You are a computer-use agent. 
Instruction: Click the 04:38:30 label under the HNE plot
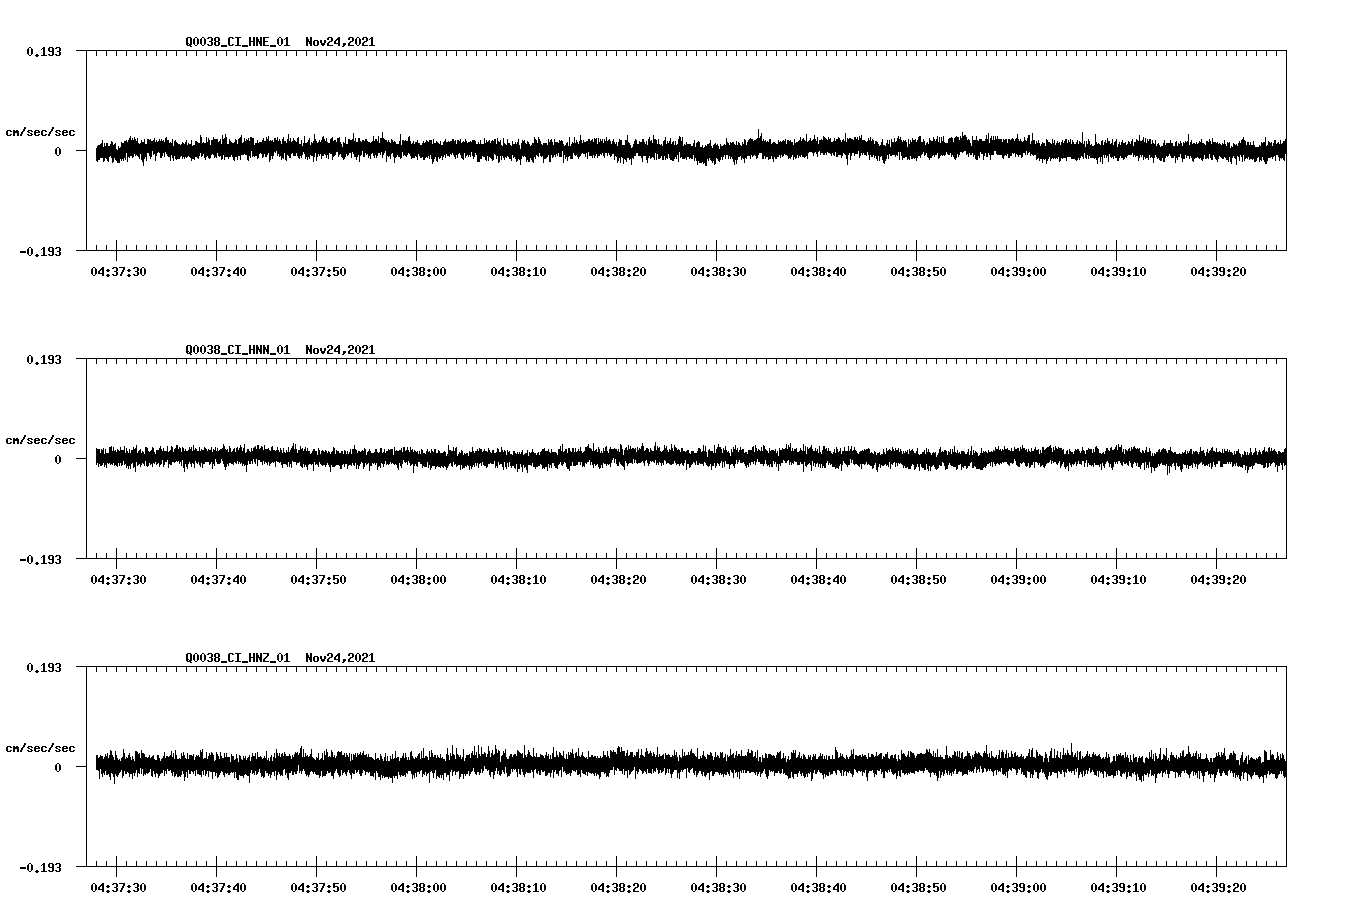coord(718,272)
